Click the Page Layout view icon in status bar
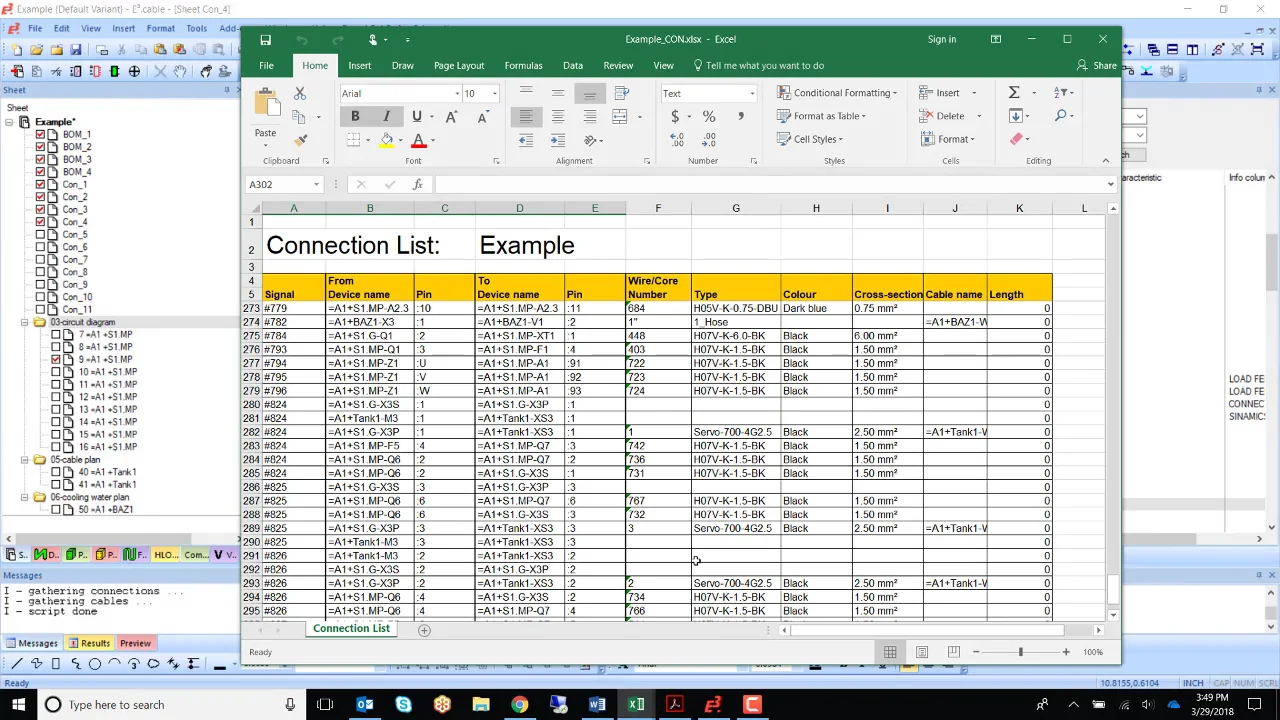 [922, 652]
